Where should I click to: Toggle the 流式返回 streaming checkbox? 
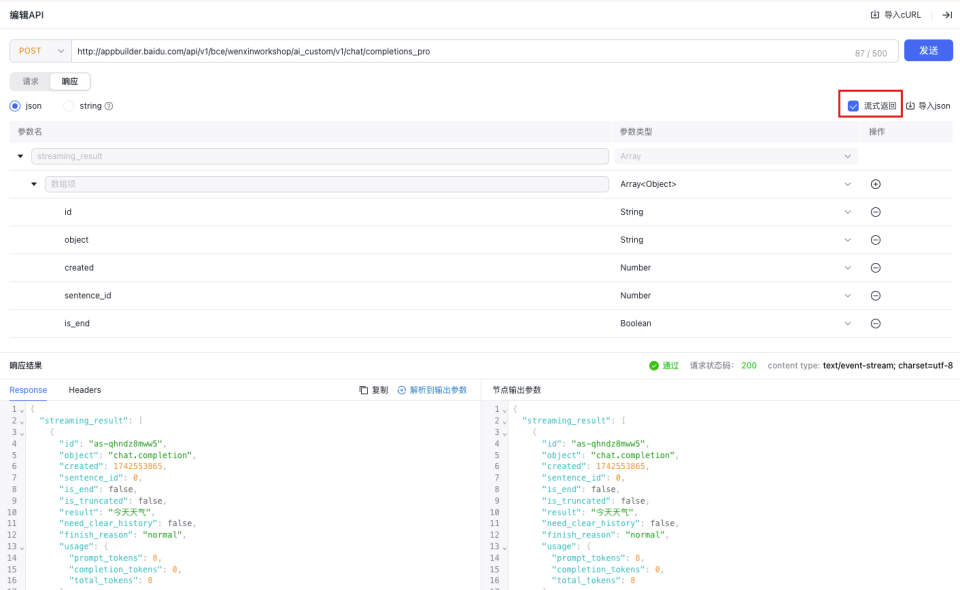click(853, 106)
